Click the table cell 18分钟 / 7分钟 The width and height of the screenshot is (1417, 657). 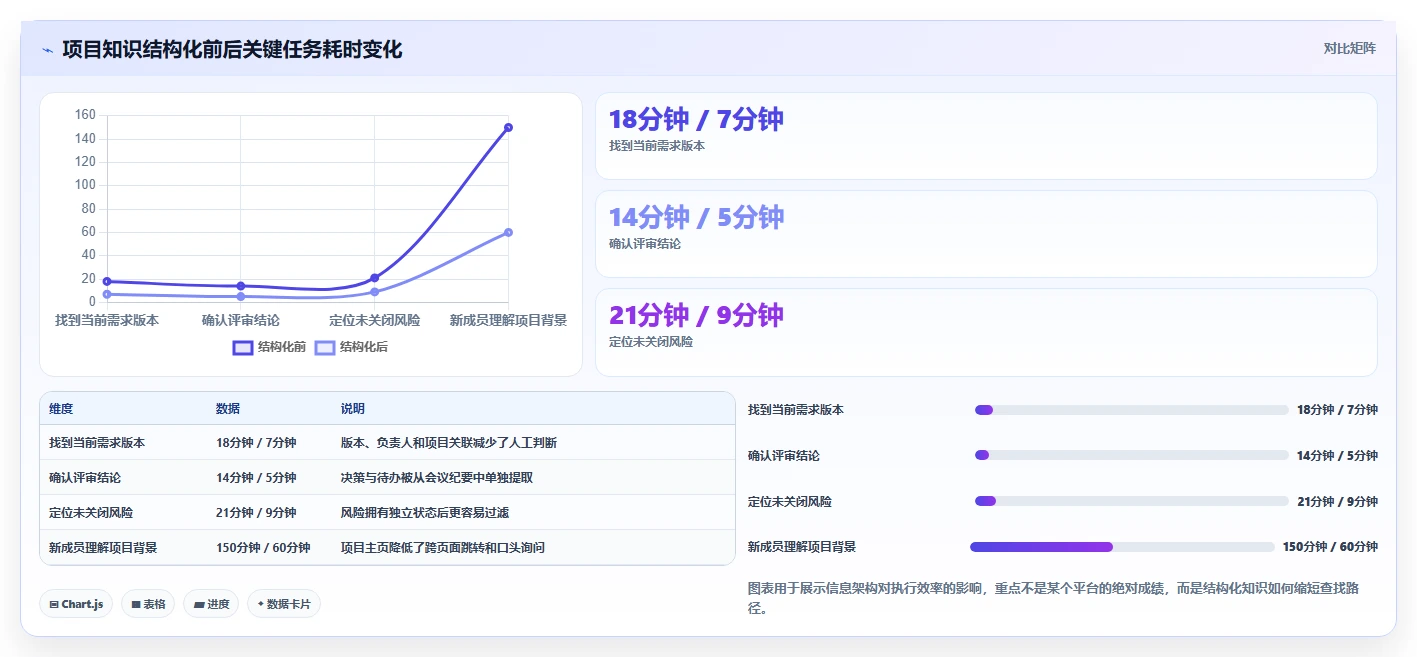[256, 443]
